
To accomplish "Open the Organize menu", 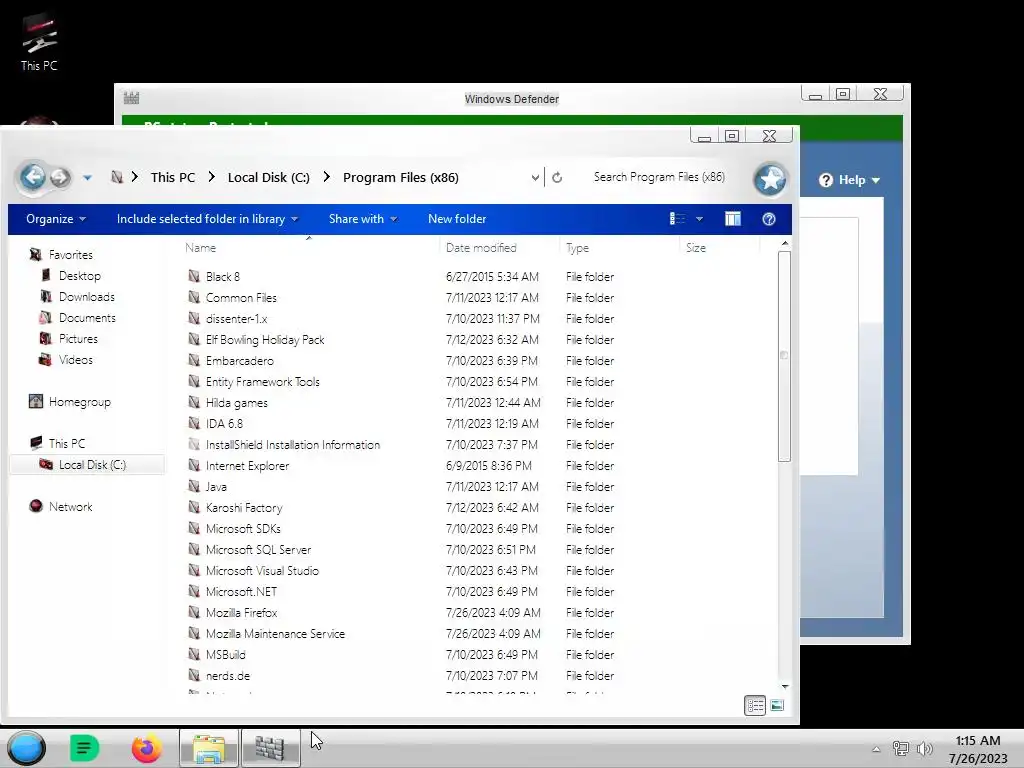I will (56, 219).
